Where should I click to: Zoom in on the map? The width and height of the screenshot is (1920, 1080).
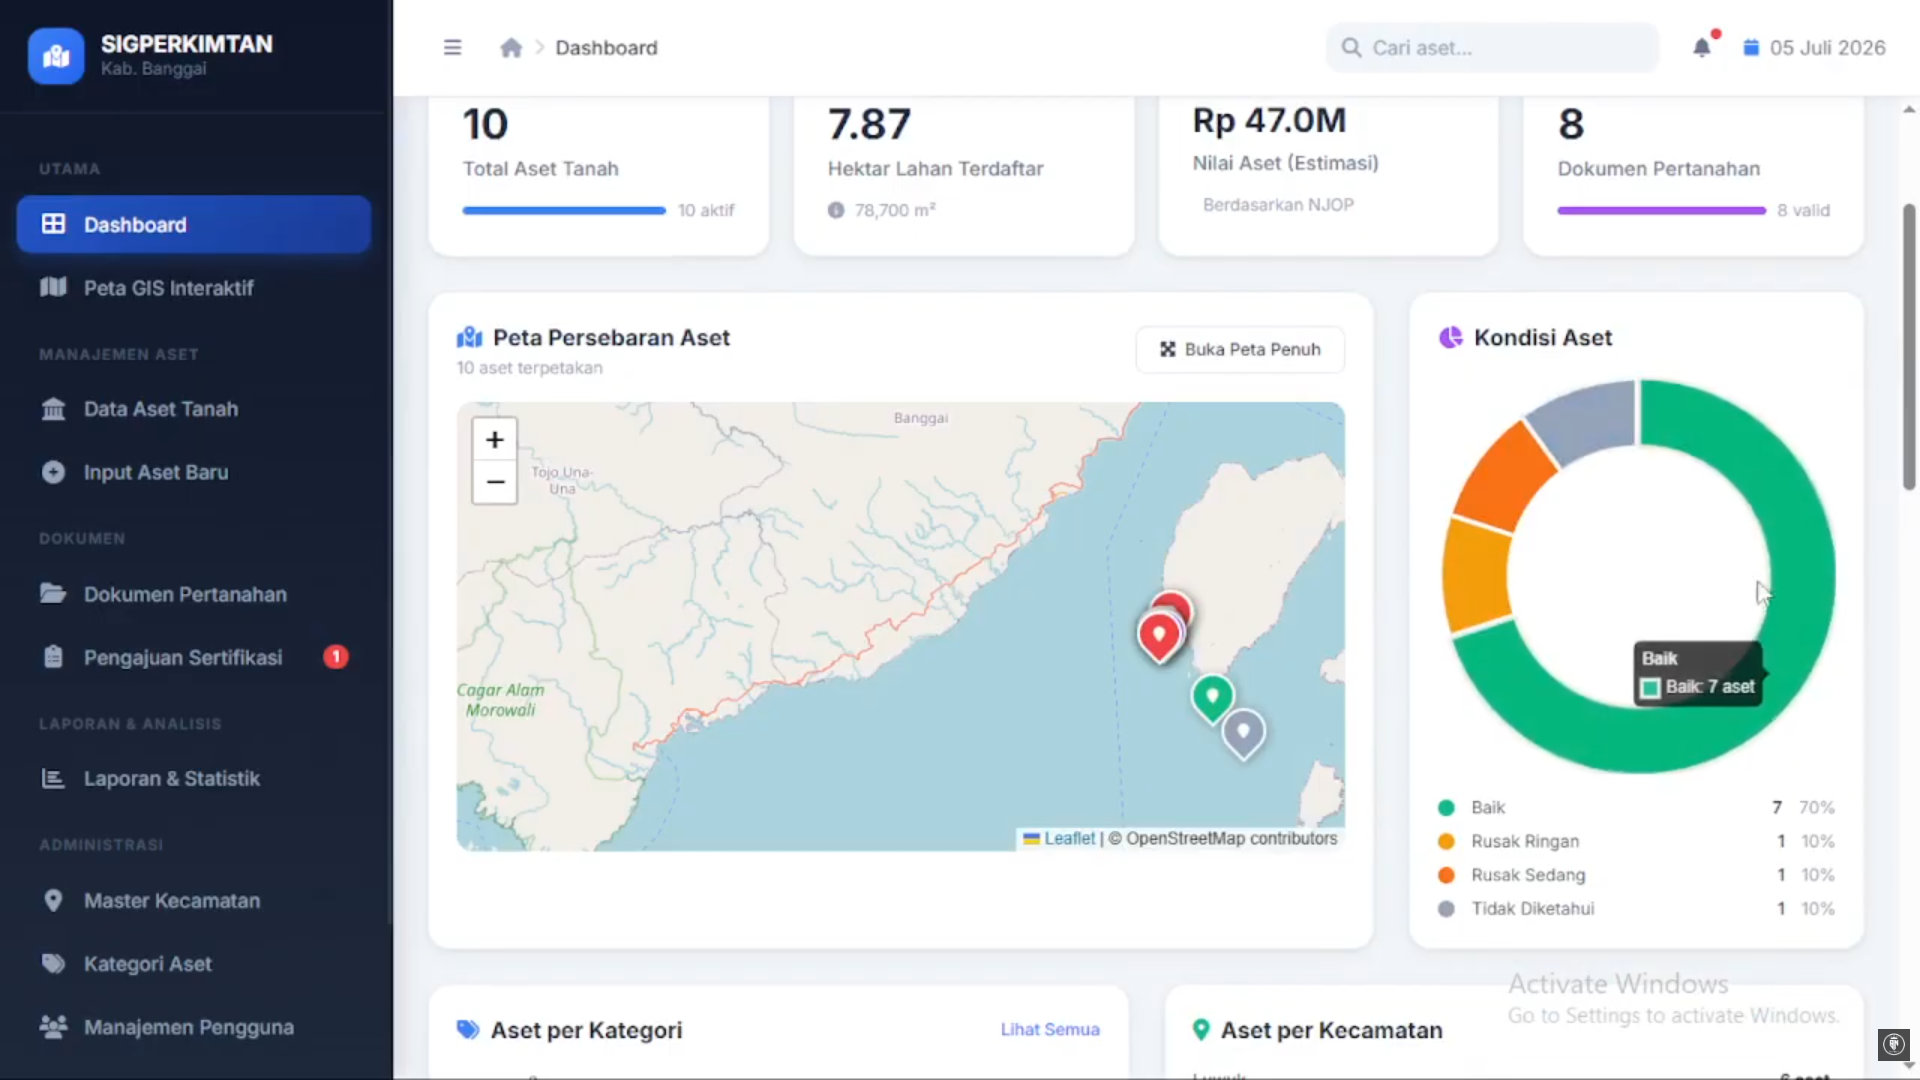pos(494,439)
